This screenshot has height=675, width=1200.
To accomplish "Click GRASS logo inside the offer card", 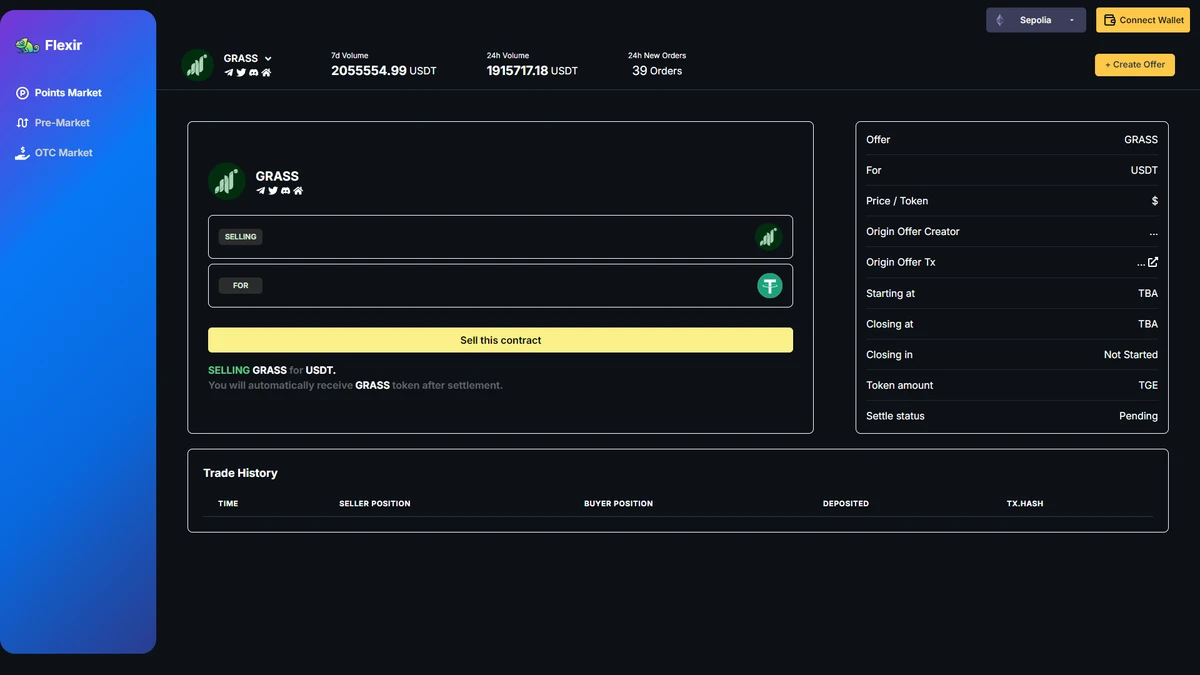I will 227,181.
